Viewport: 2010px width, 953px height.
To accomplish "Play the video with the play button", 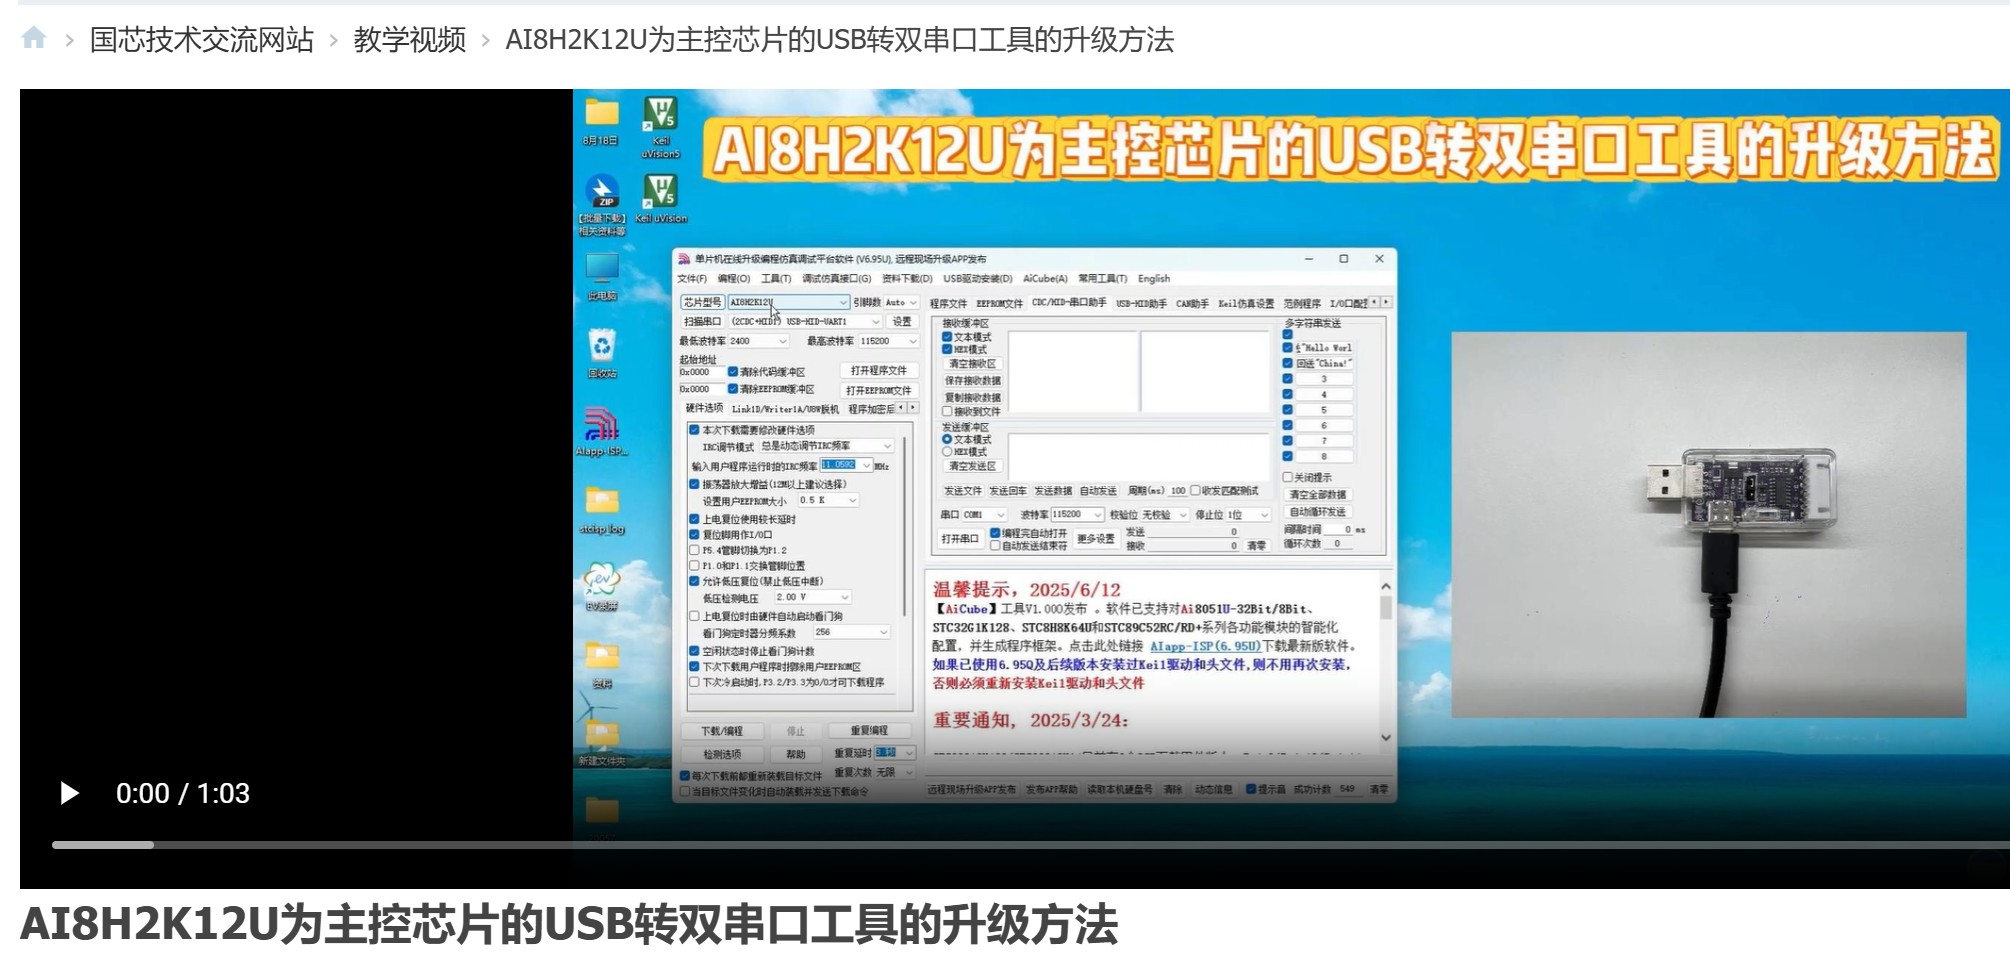I will (x=69, y=793).
